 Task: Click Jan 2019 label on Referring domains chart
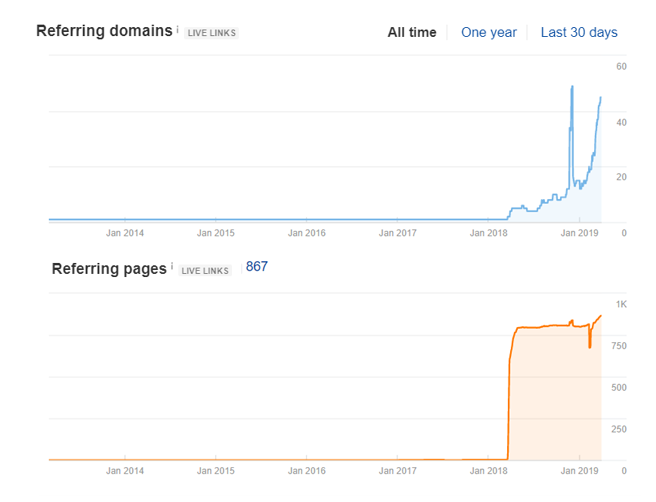click(579, 233)
